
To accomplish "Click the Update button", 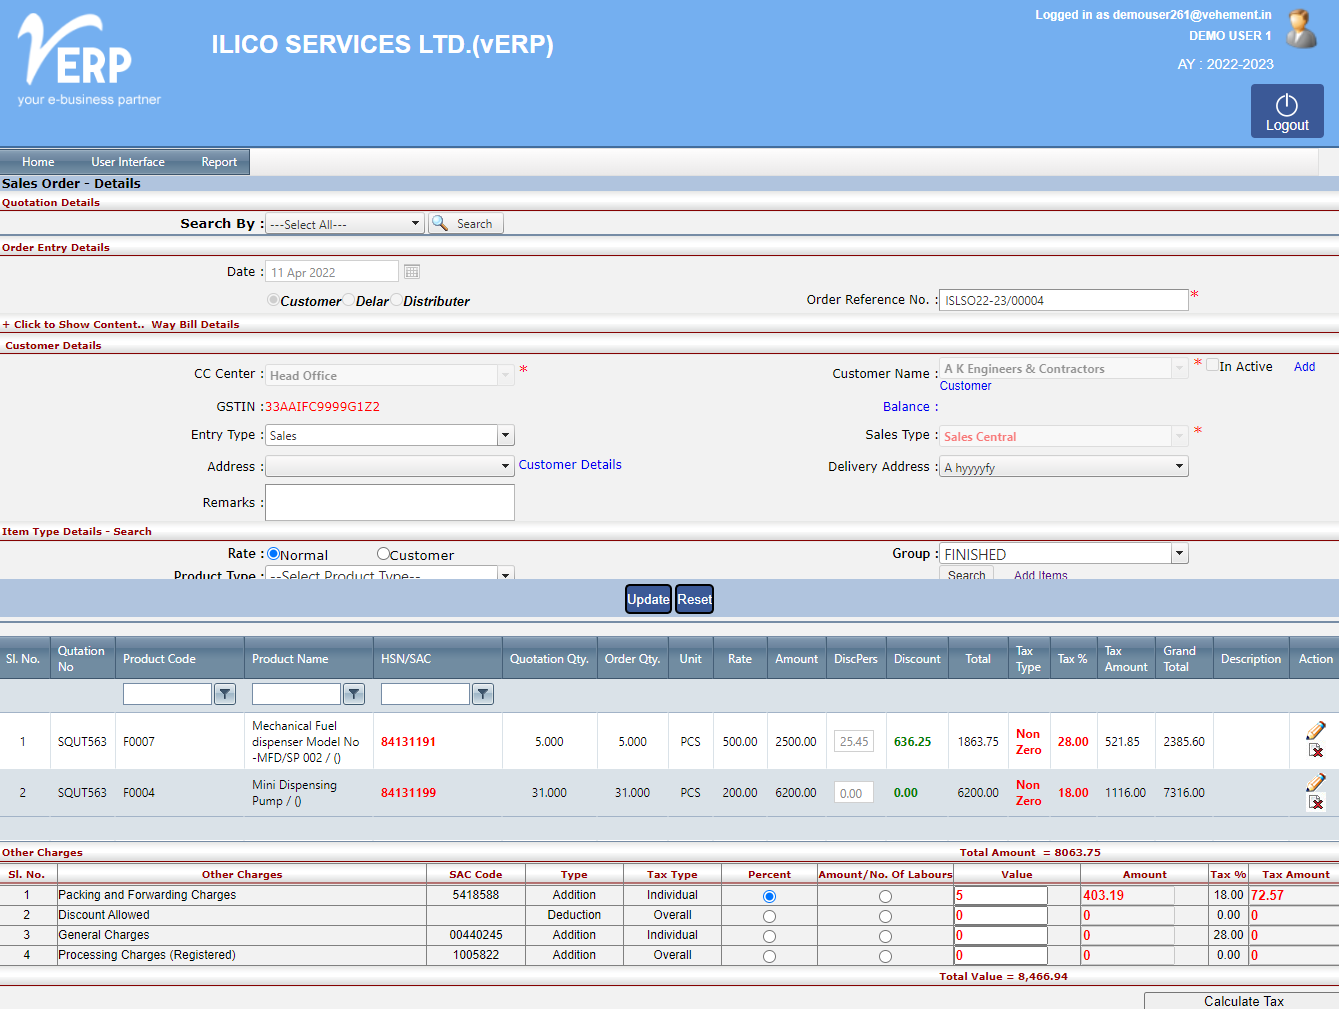I will [648, 599].
